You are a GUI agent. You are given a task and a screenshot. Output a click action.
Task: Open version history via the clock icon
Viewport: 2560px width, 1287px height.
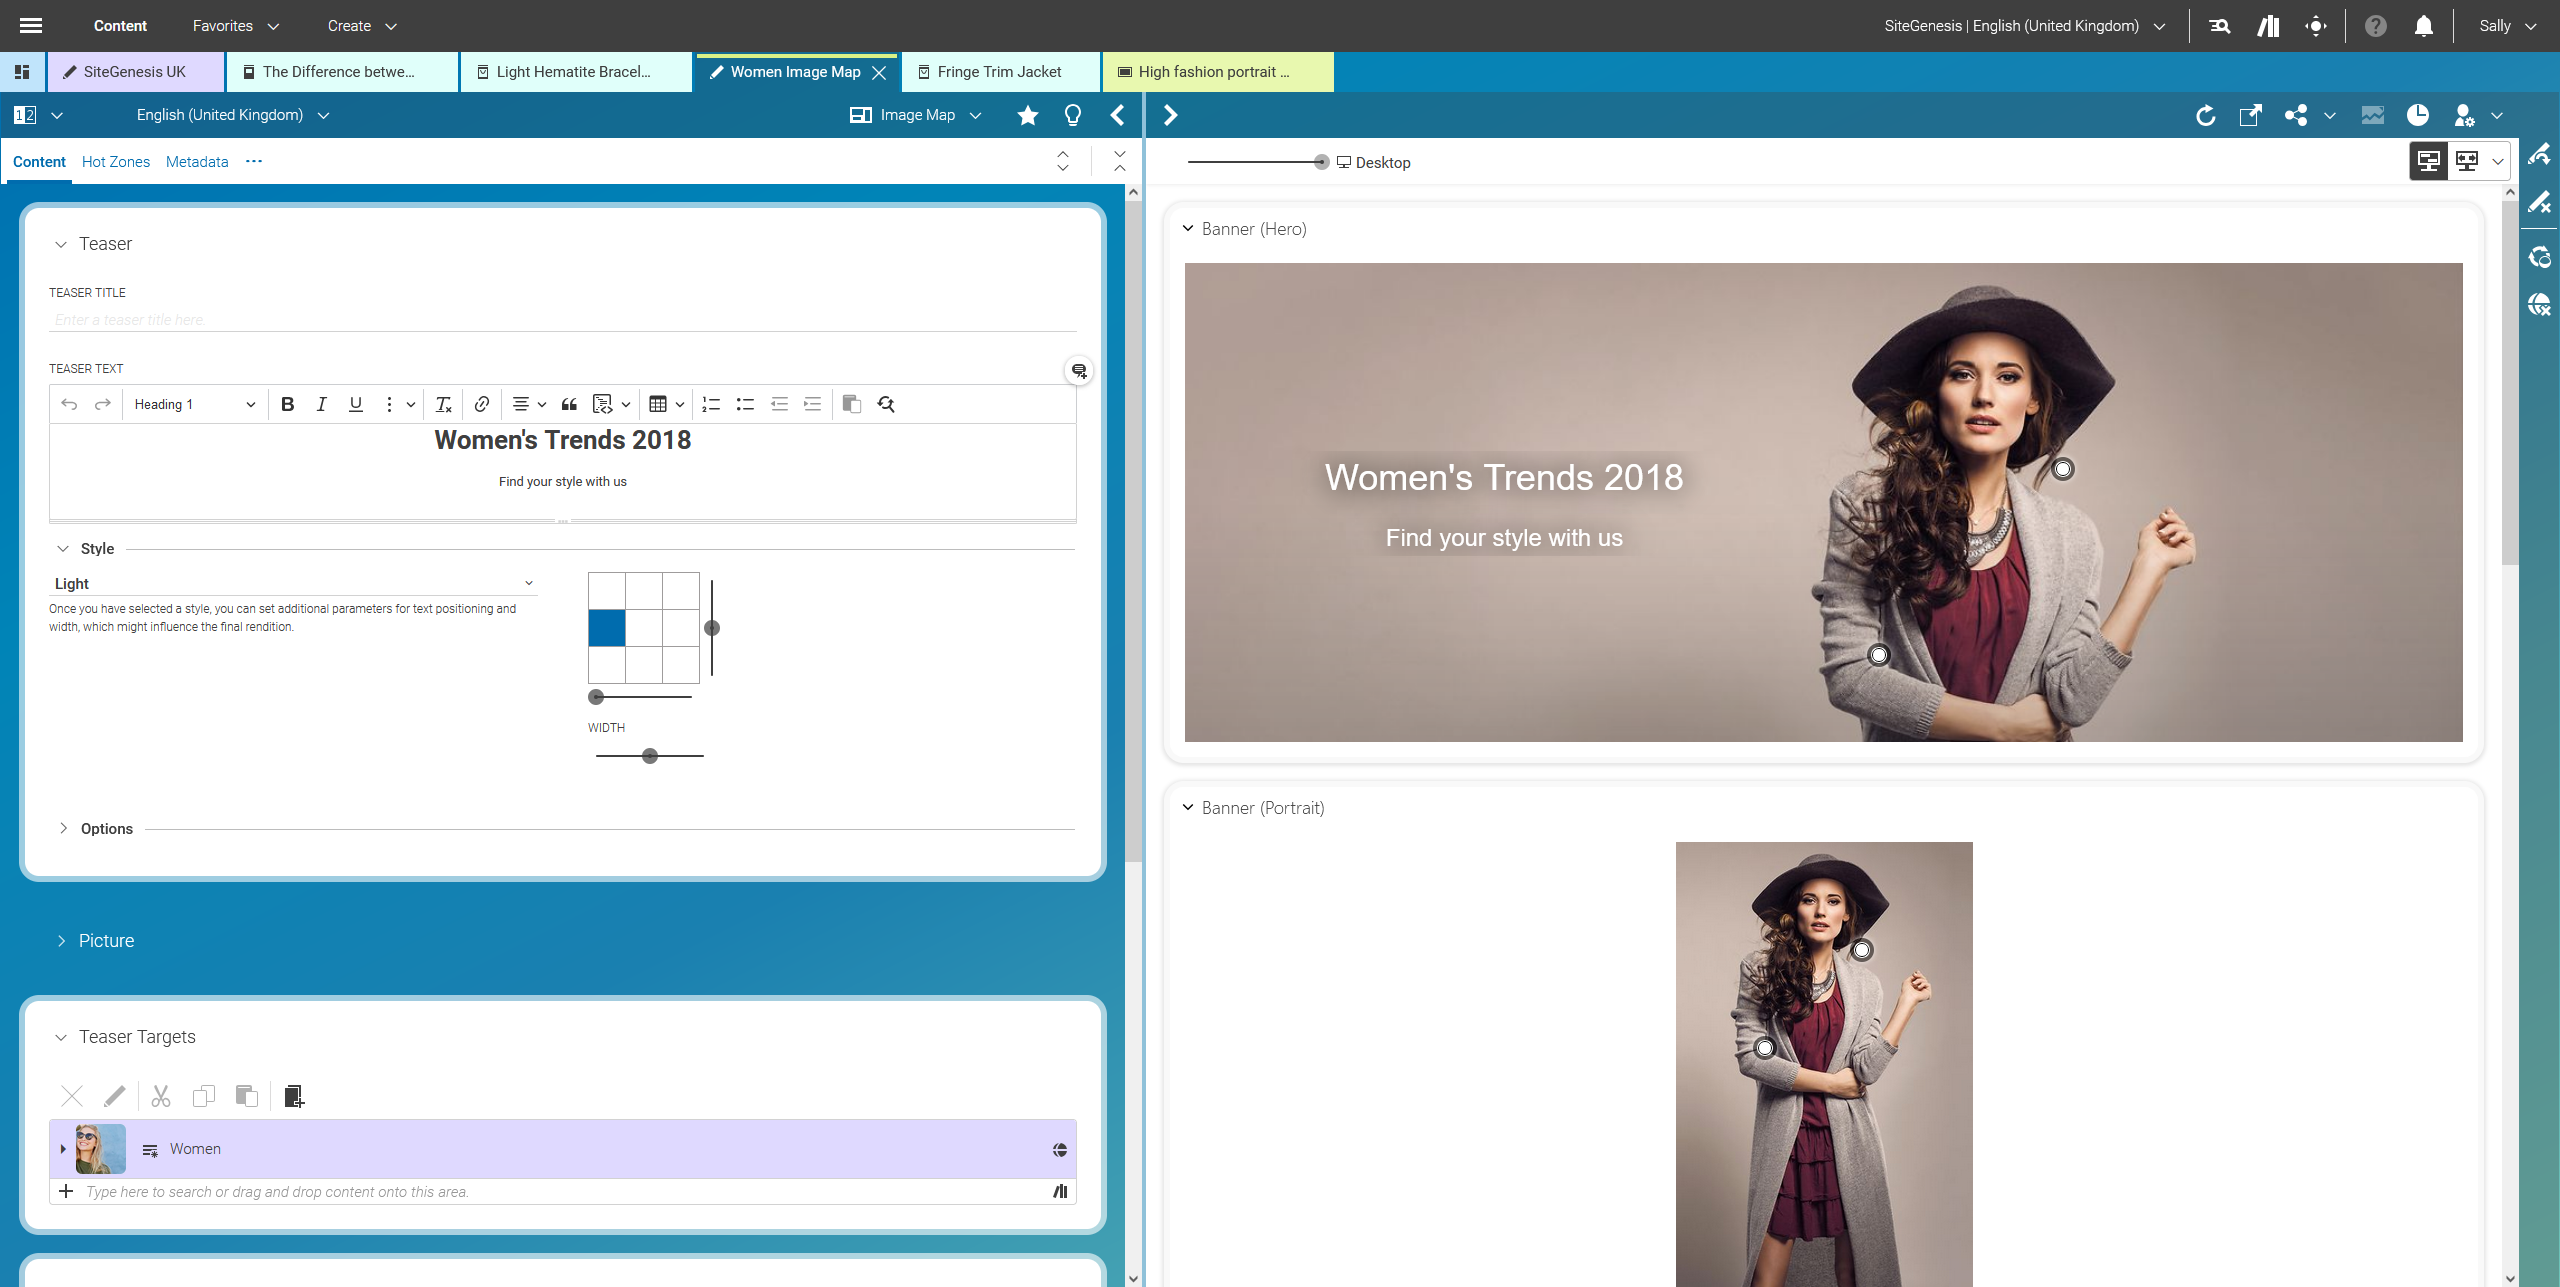[2419, 115]
